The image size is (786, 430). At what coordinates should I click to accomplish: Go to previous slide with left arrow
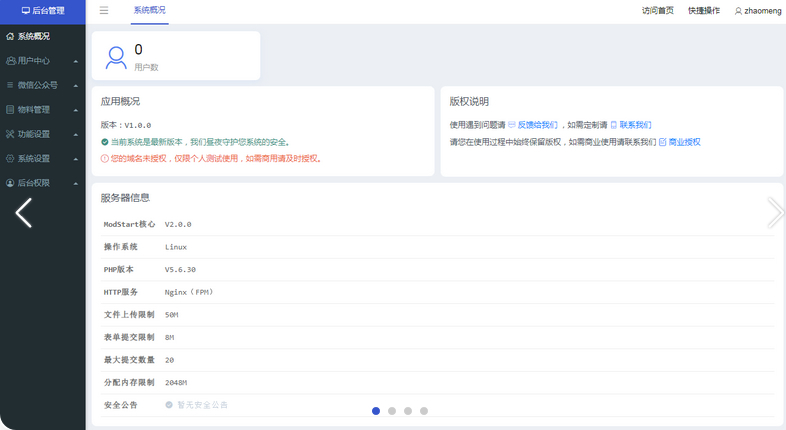(24, 212)
